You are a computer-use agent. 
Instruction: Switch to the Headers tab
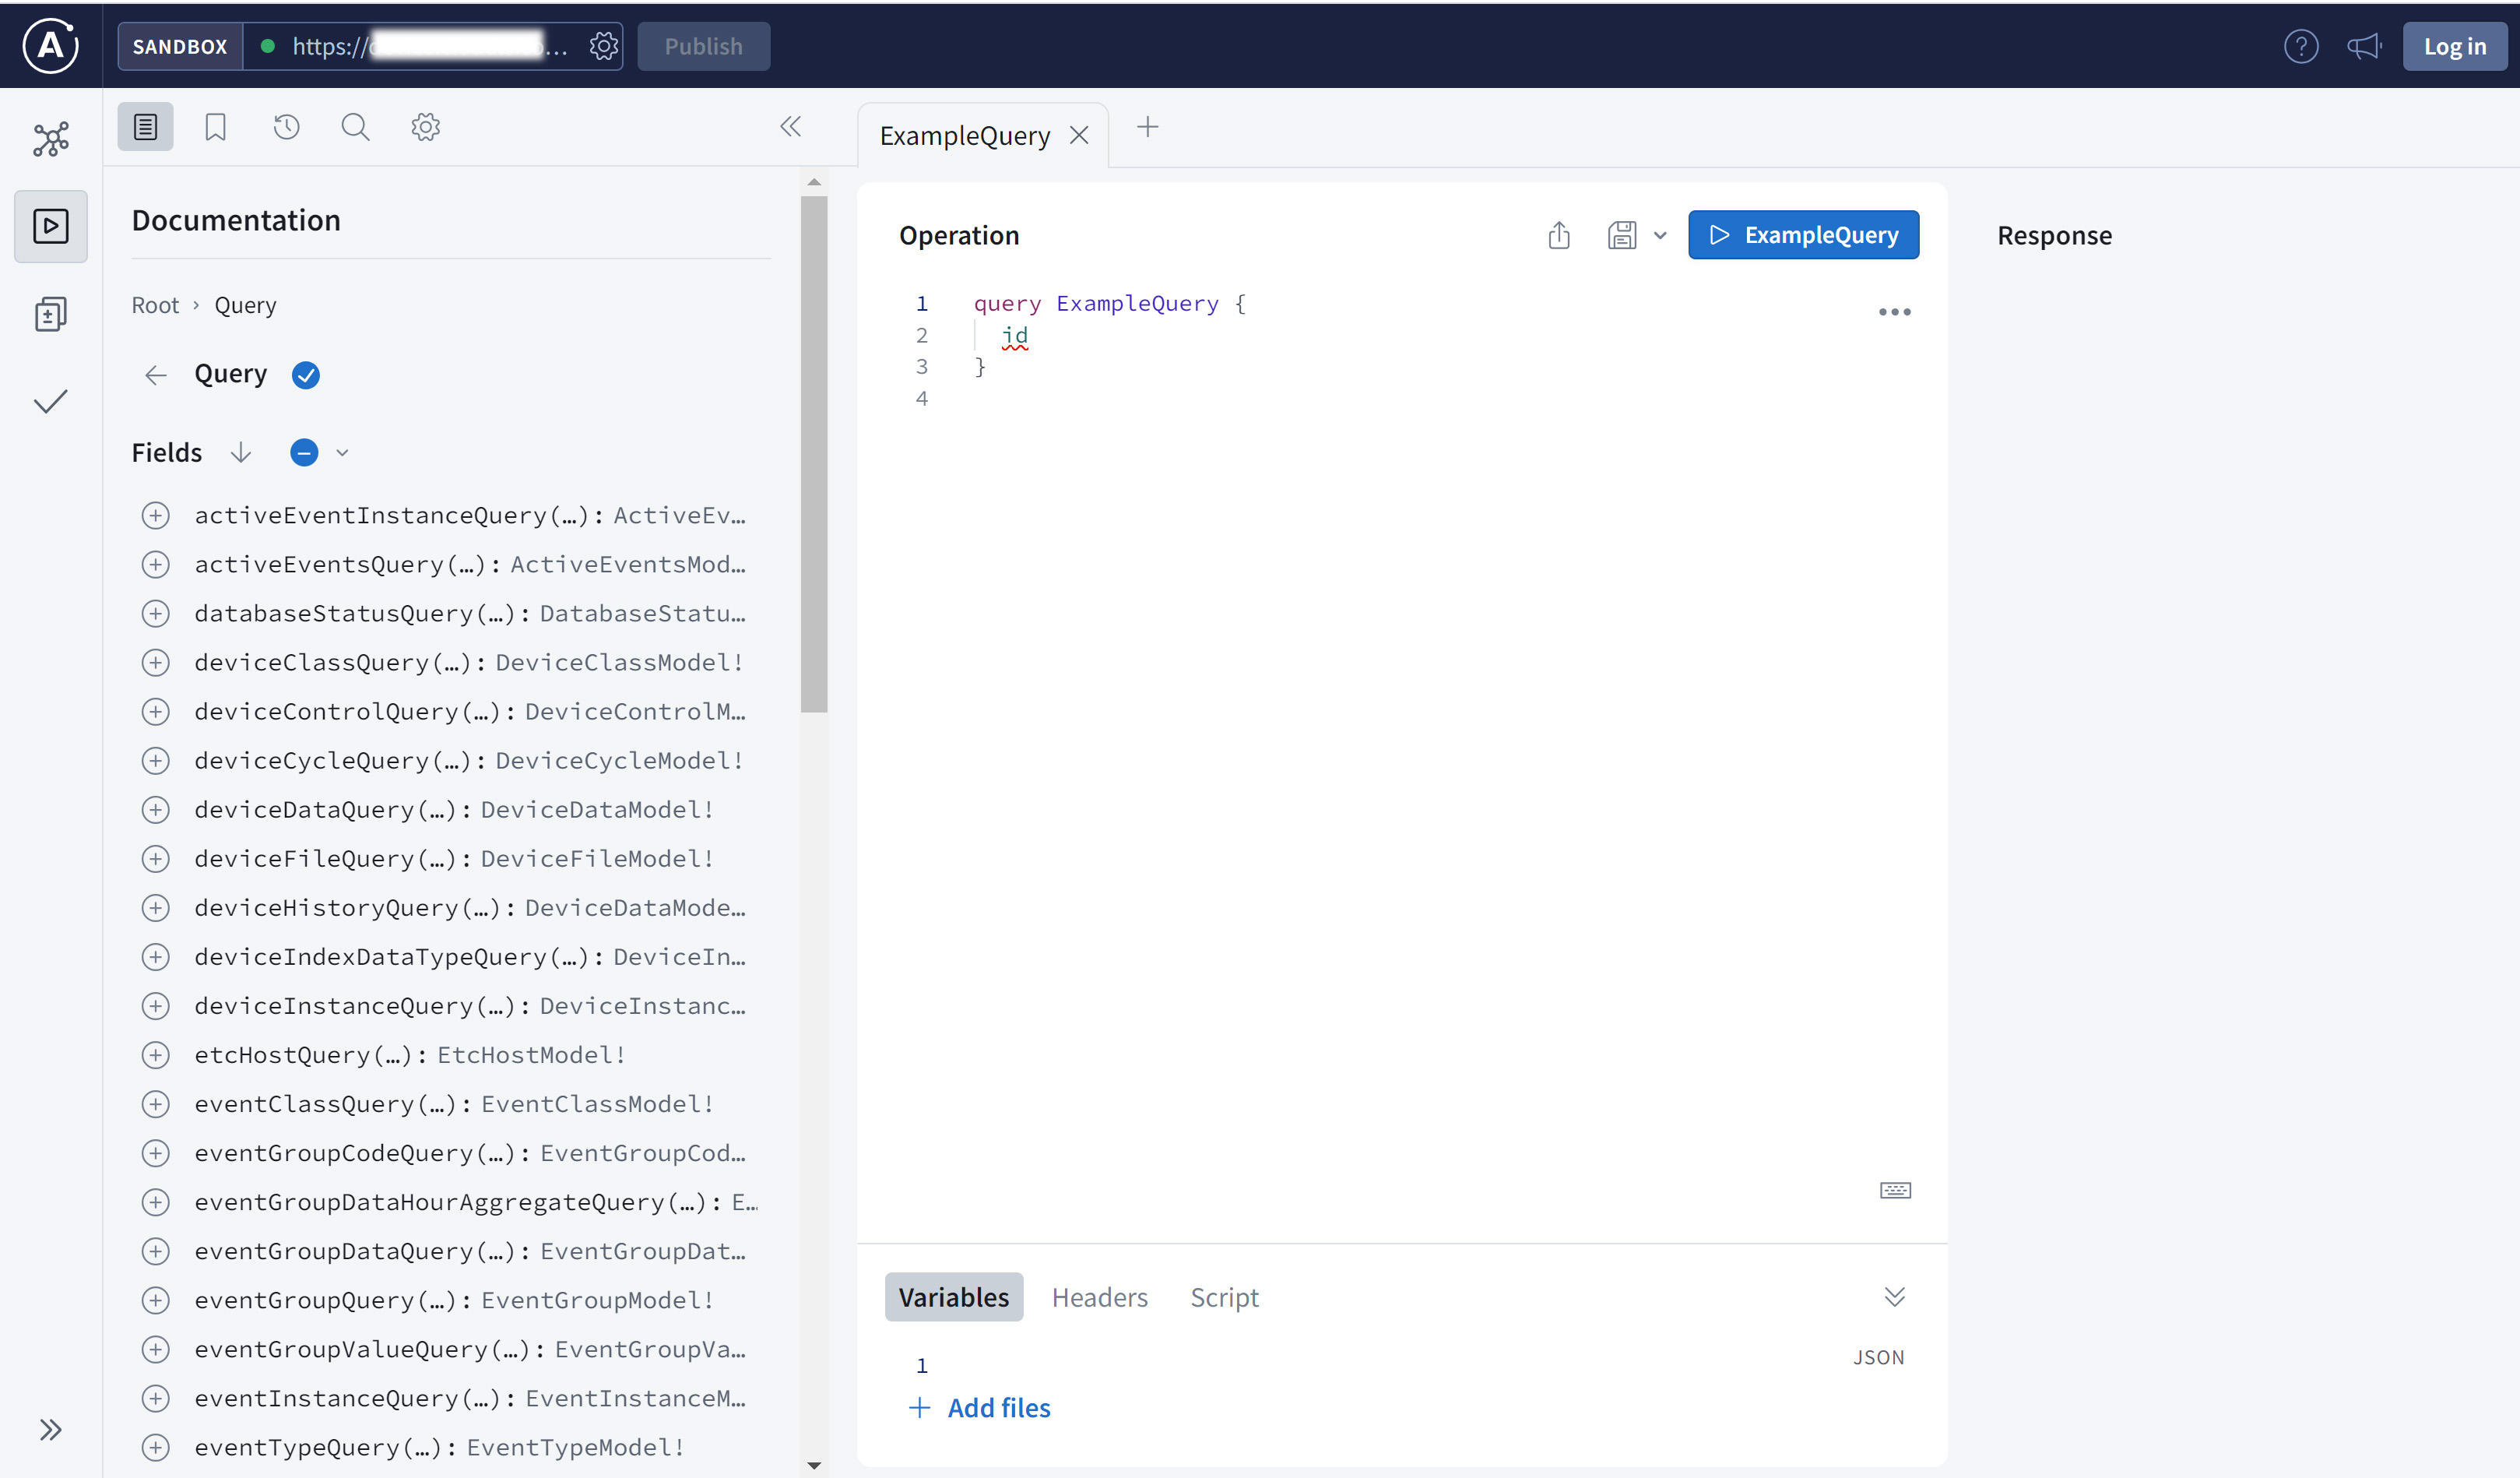tap(1099, 1297)
